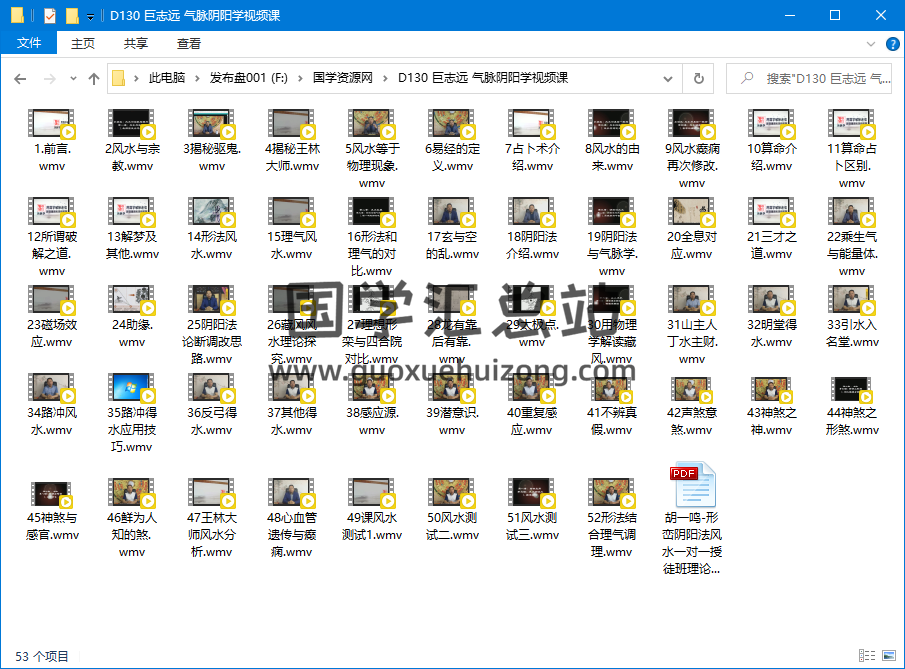Expand the address bar history dropdown
Screen dimensions: 905x669
(x=668, y=78)
